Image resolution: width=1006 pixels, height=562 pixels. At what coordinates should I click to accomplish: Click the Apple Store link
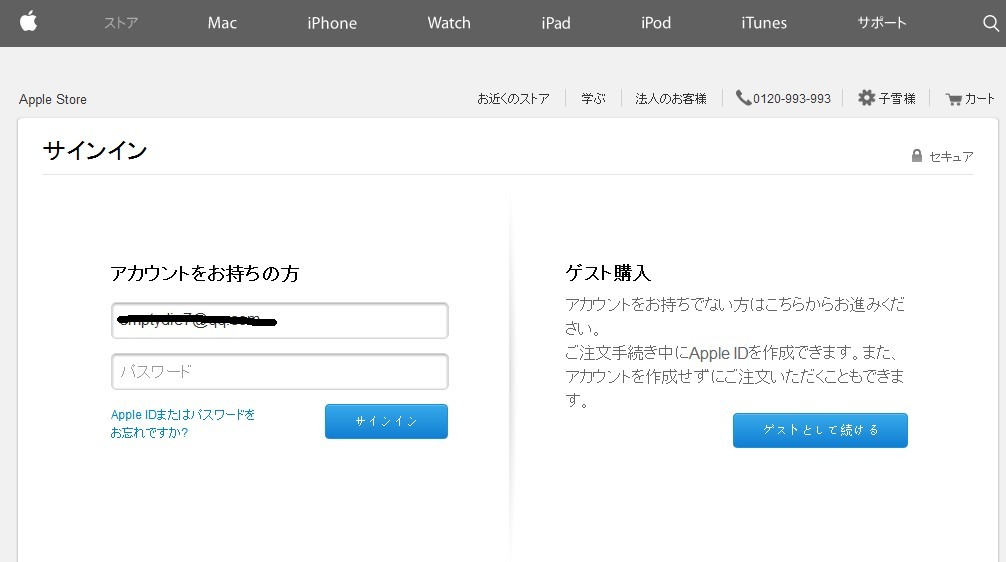coord(53,99)
